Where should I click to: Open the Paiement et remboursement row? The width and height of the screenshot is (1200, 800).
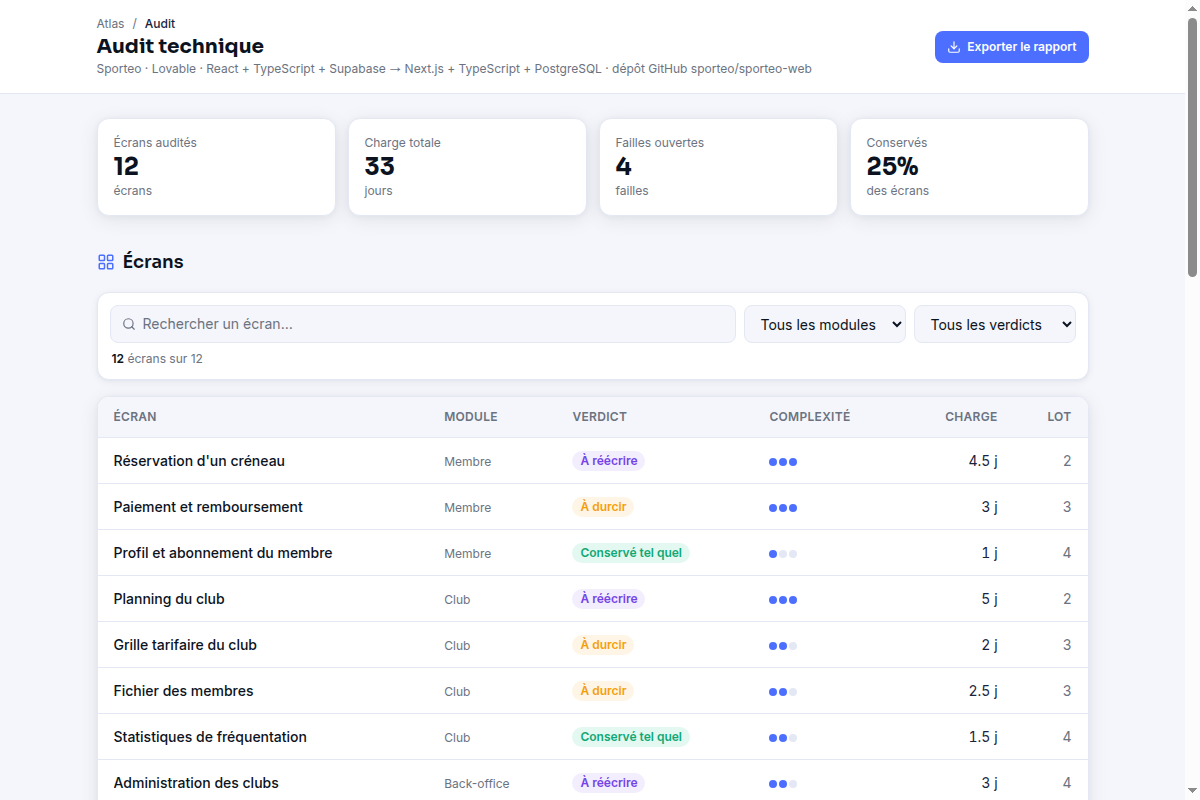(593, 507)
